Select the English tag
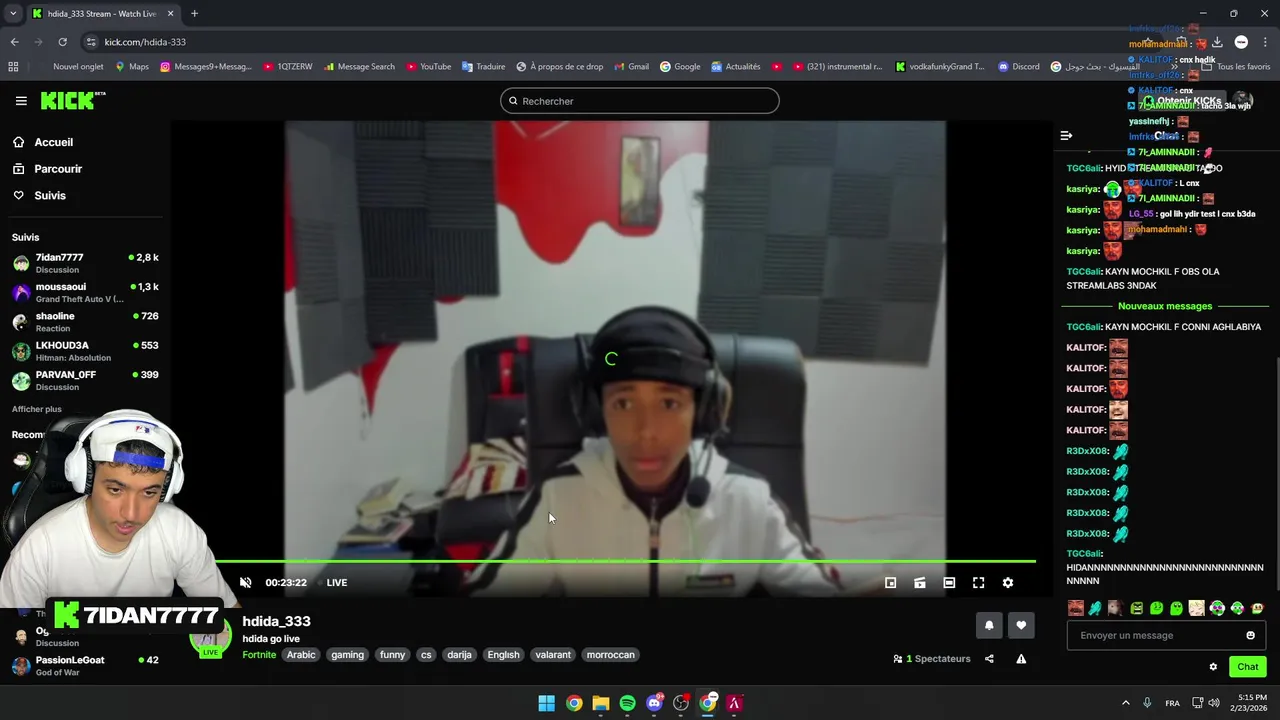The image size is (1280, 720). tap(503, 655)
